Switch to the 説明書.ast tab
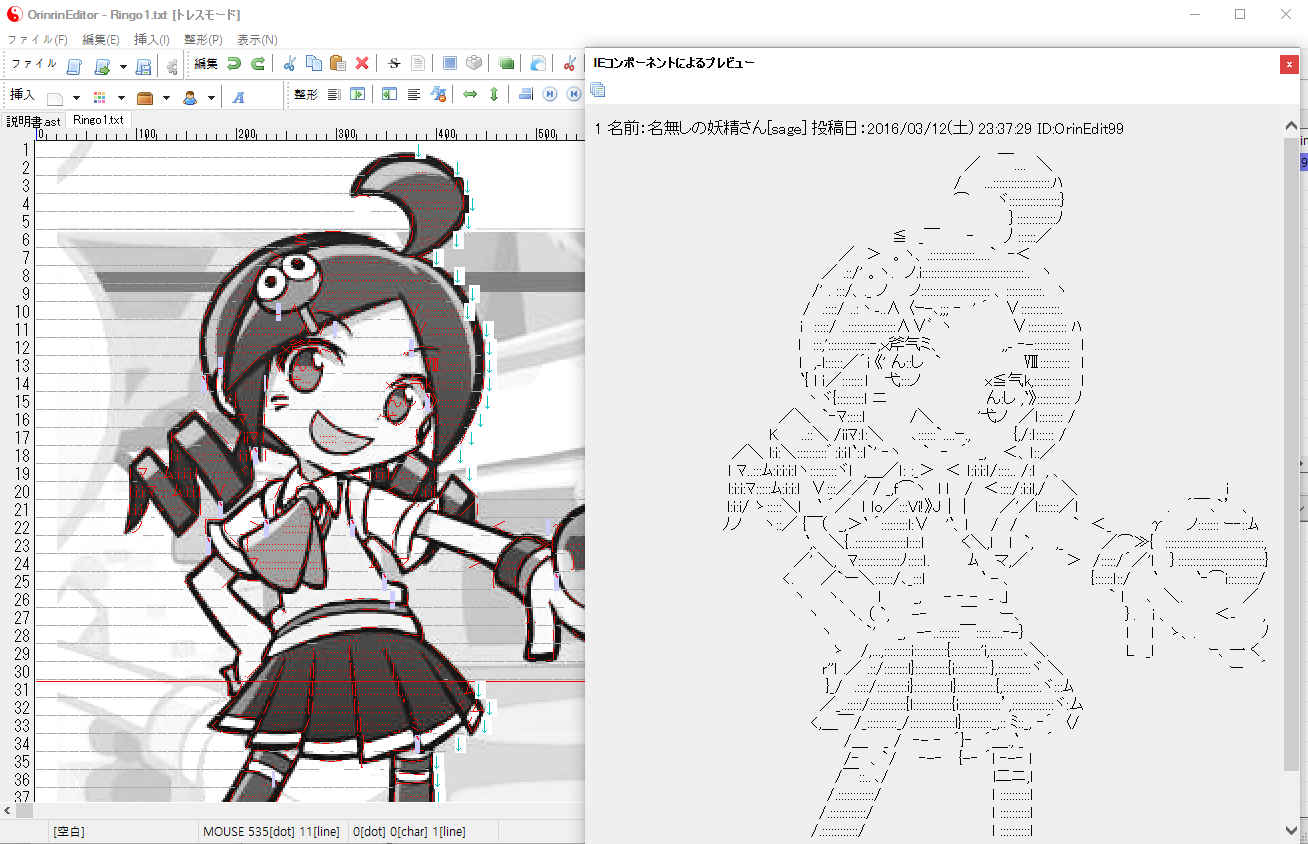The width and height of the screenshot is (1308, 844). tap(34, 120)
